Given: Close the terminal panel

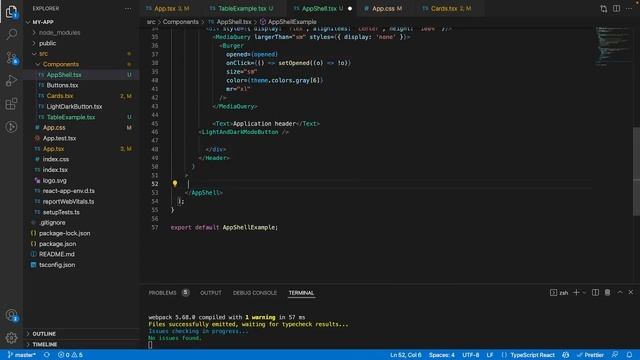Looking at the screenshot, I should click(631, 293).
